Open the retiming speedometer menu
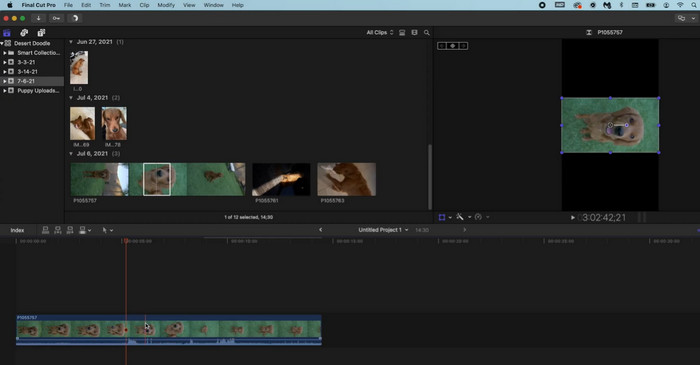 point(478,217)
